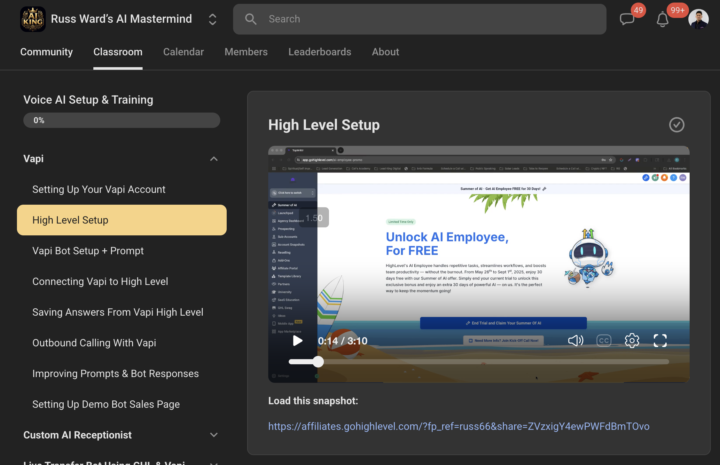Click the Load this snapshot label
720x465 pixels.
pyautogui.click(x=313, y=401)
